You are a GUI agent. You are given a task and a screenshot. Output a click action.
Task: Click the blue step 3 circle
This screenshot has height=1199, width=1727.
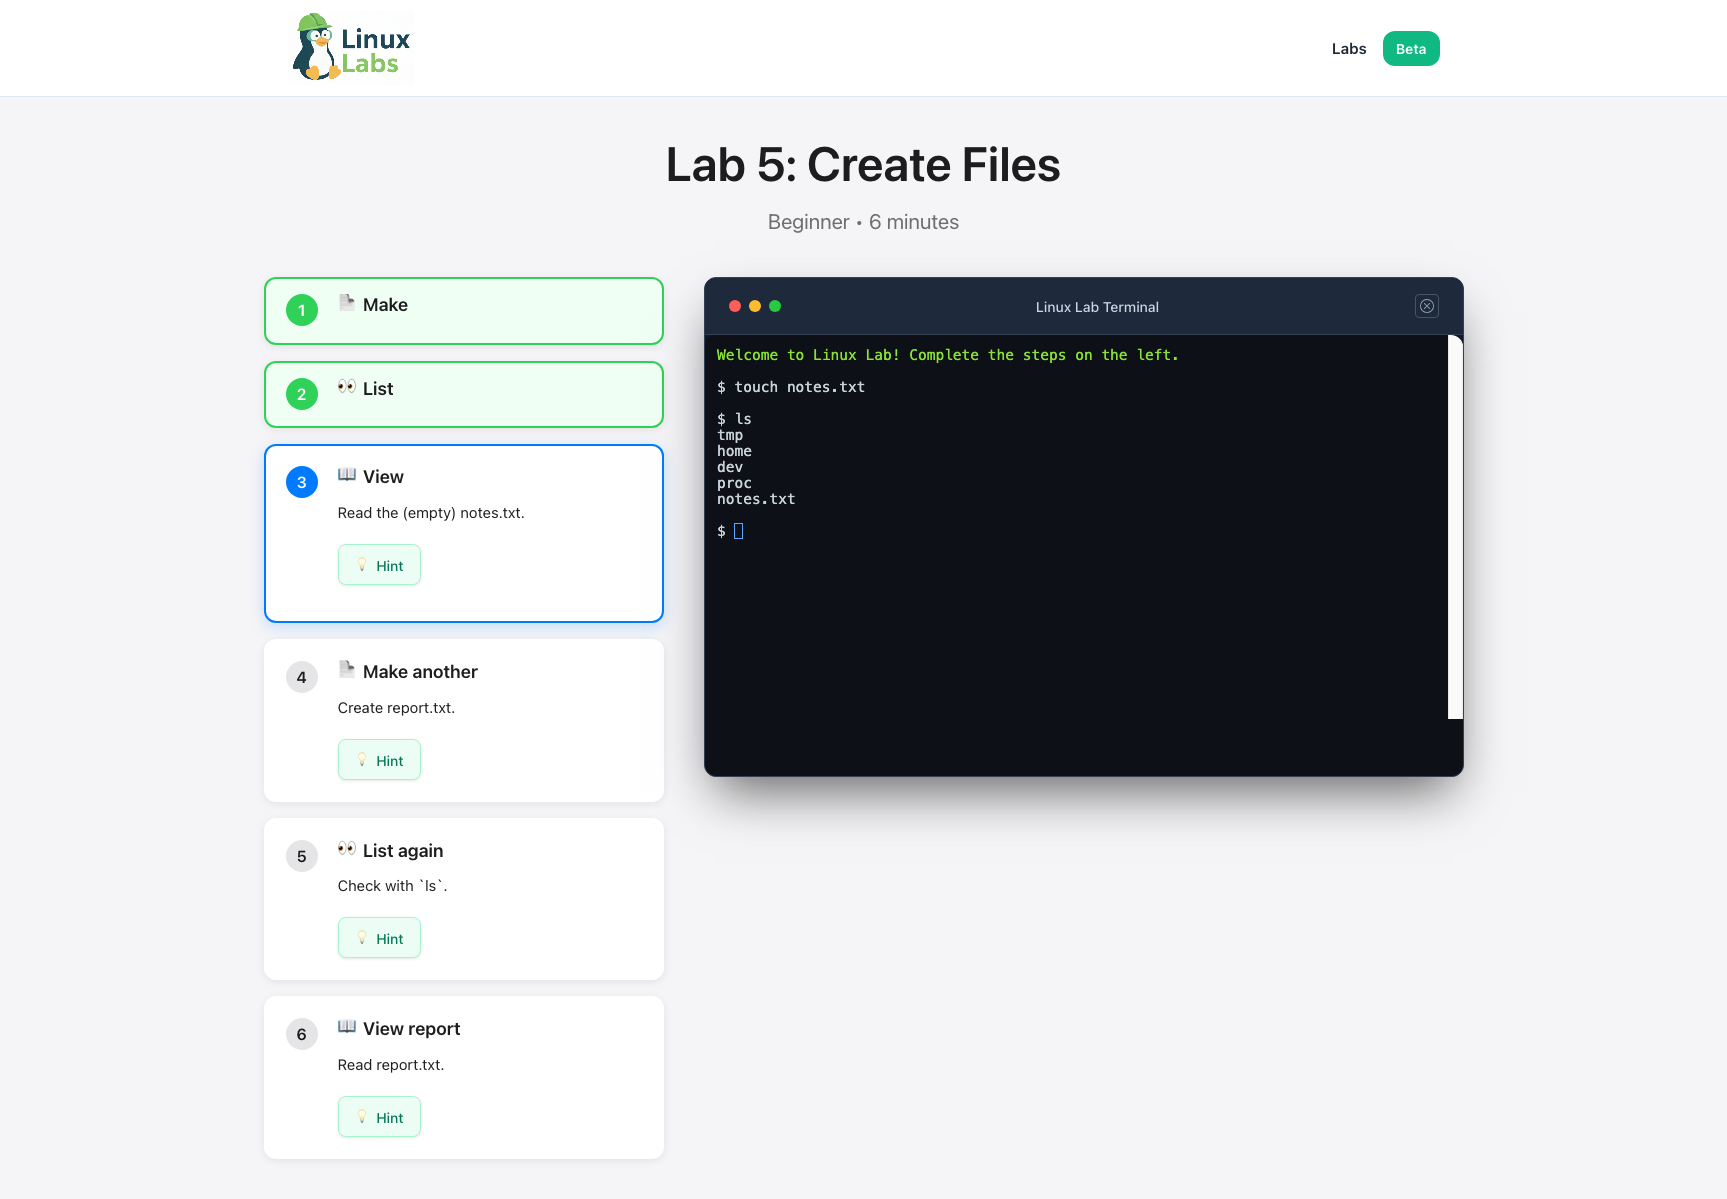[x=302, y=482]
